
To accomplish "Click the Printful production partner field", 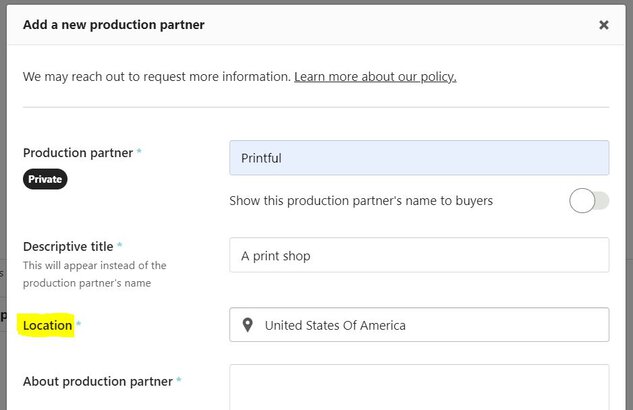I will (419, 158).
